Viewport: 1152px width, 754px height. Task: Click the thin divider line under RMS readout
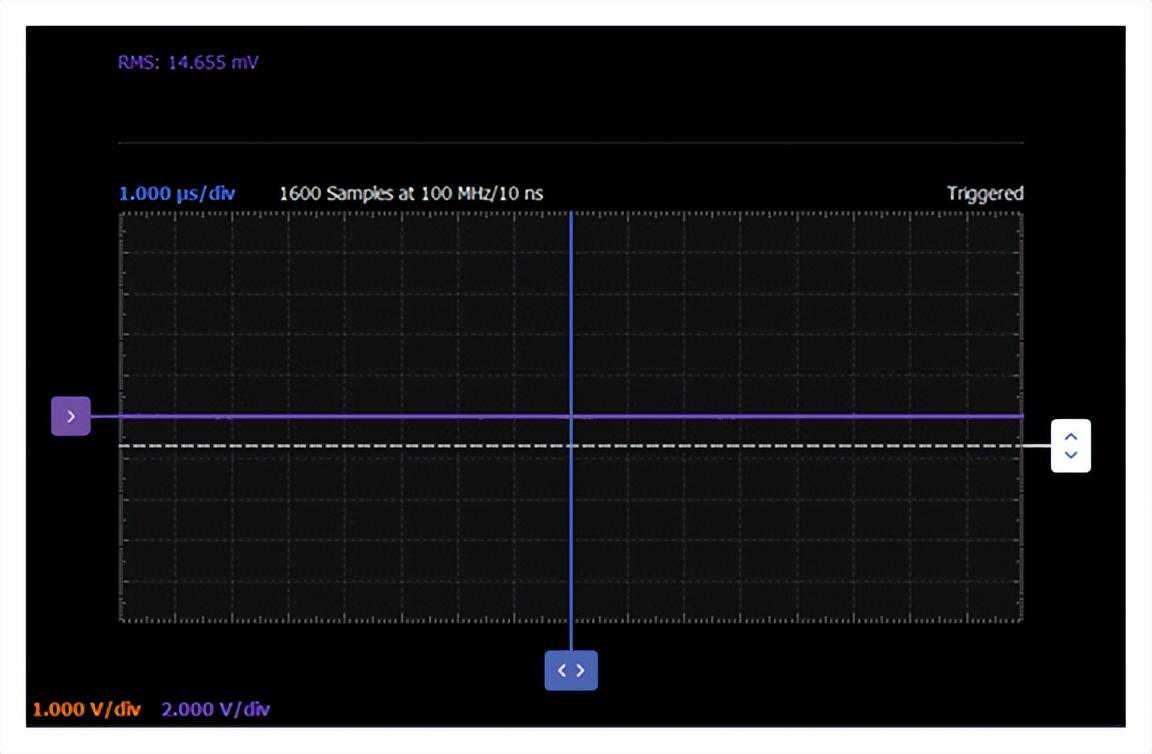[570, 143]
